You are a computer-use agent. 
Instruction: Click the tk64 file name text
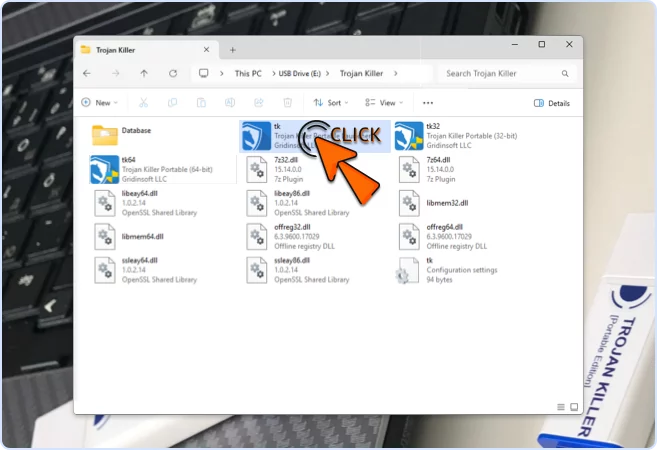129,160
